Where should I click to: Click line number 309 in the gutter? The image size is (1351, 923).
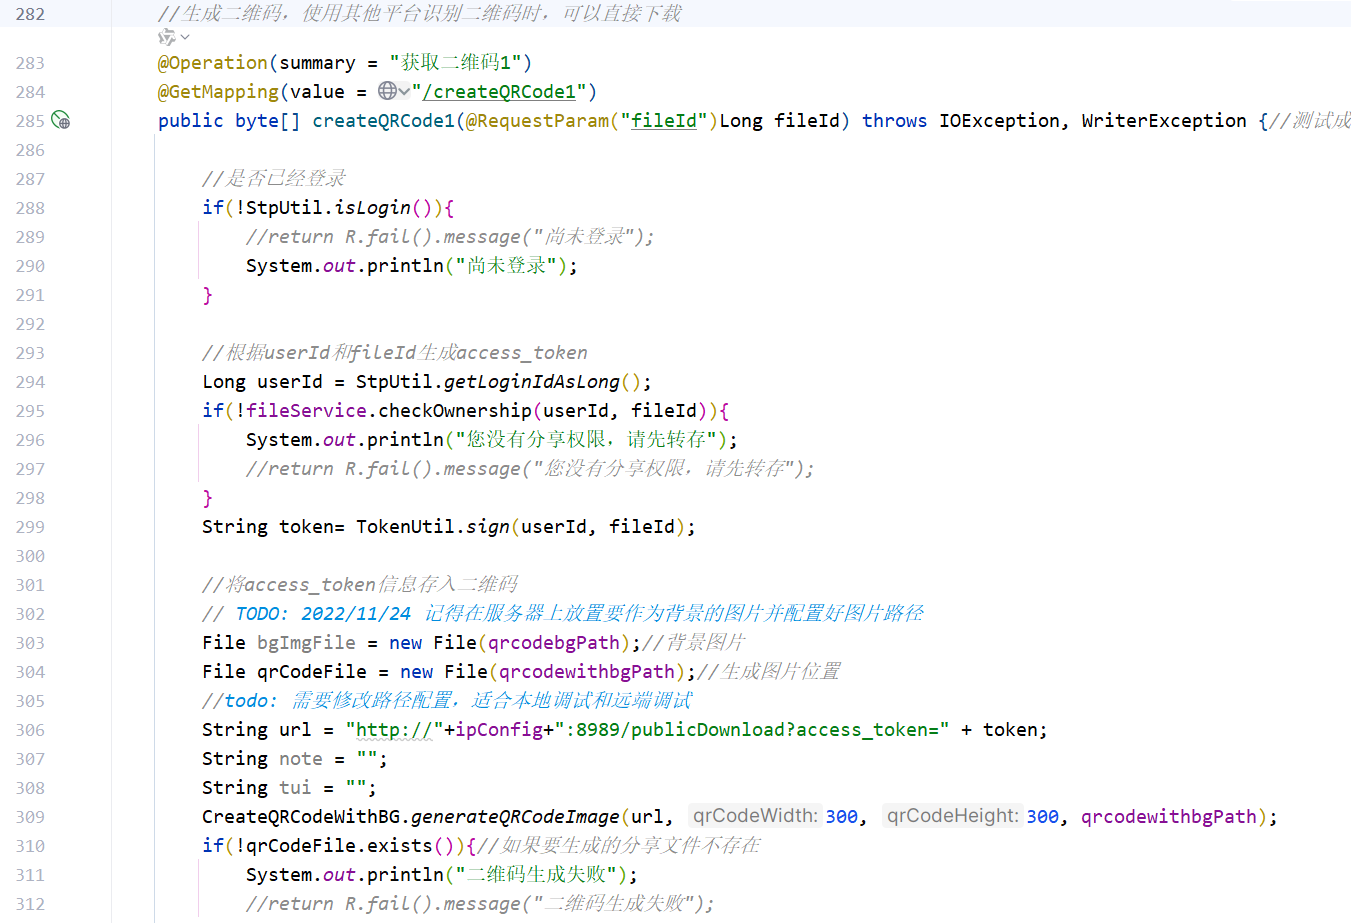(30, 816)
